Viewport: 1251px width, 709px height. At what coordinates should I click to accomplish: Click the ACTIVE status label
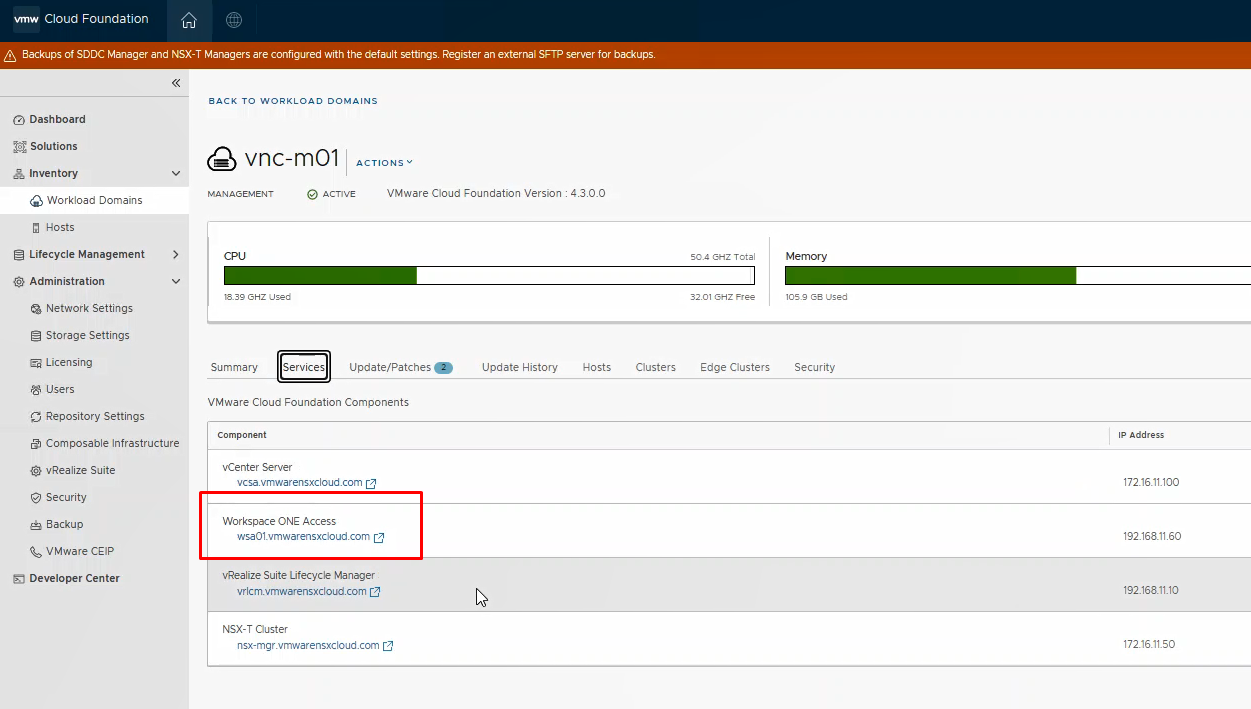pos(339,194)
